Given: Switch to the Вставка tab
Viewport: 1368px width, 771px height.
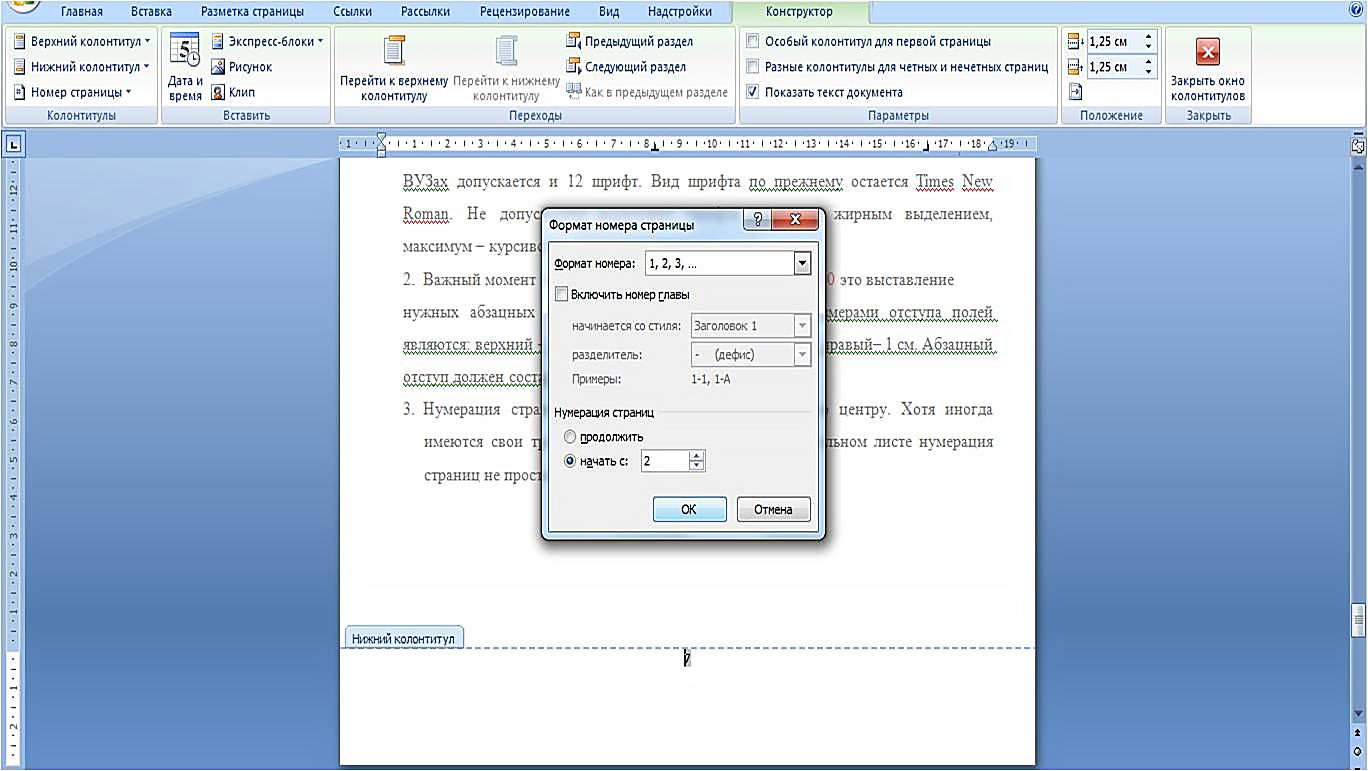Looking at the screenshot, I should click(151, 12).
